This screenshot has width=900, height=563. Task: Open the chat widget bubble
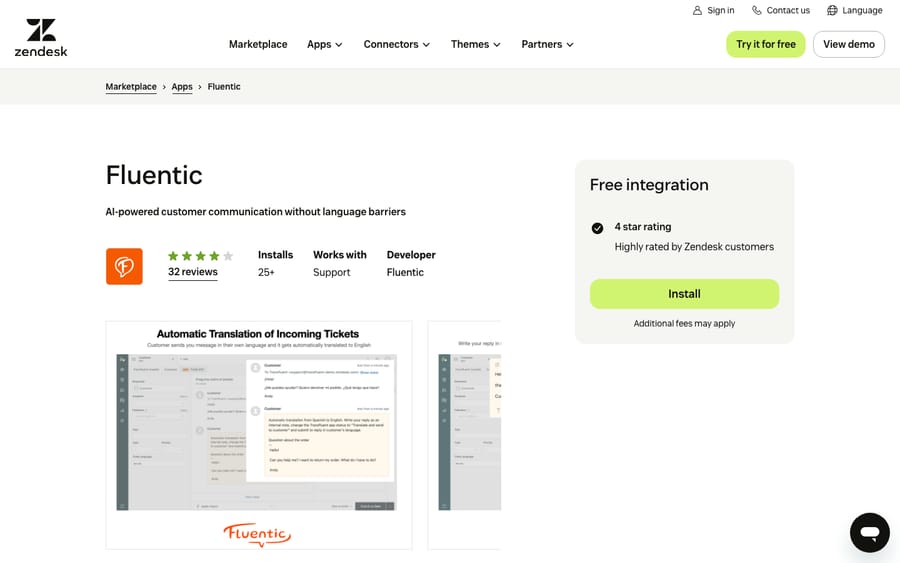click(x=870, y=533)
